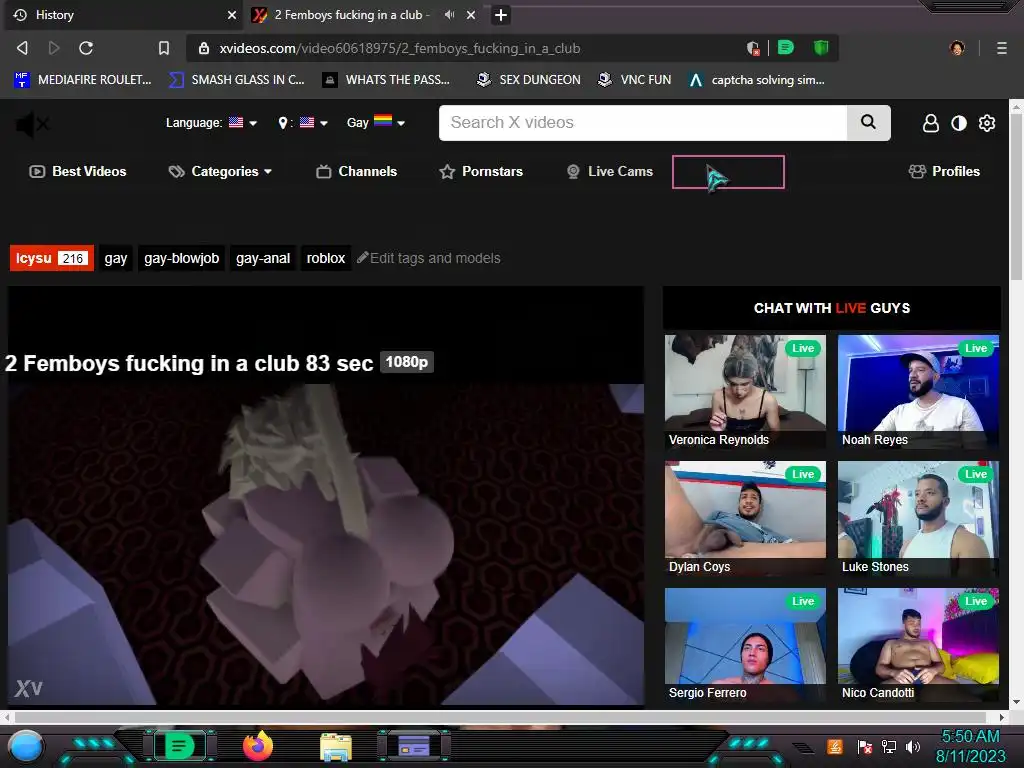
Task: Click the Search X videos field
Action: point(643,123)
